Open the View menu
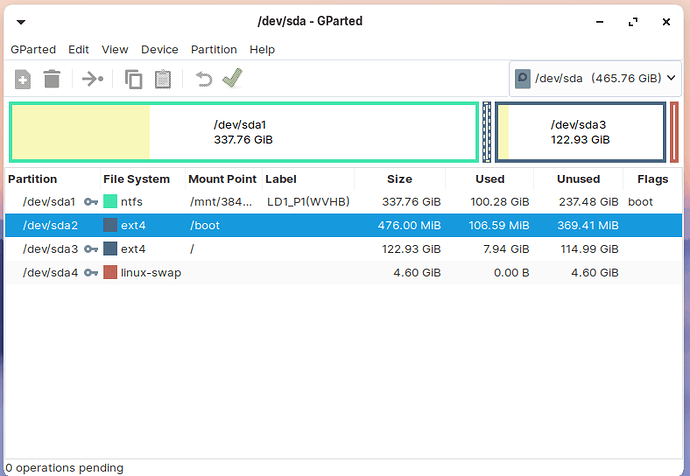690x476 pixels. point(115,49)
